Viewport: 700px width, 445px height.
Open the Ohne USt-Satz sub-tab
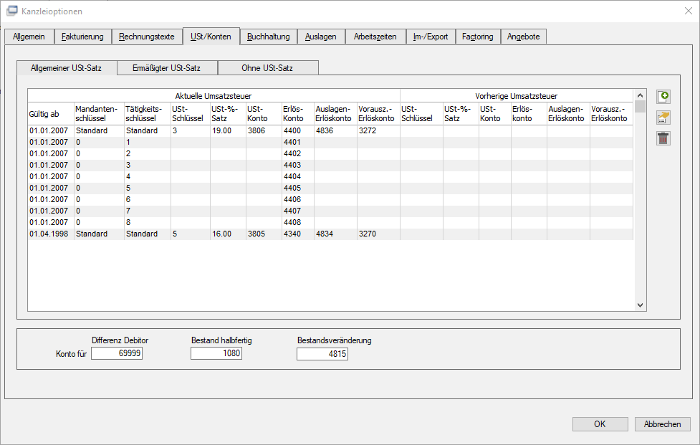(x=268, y=68)
